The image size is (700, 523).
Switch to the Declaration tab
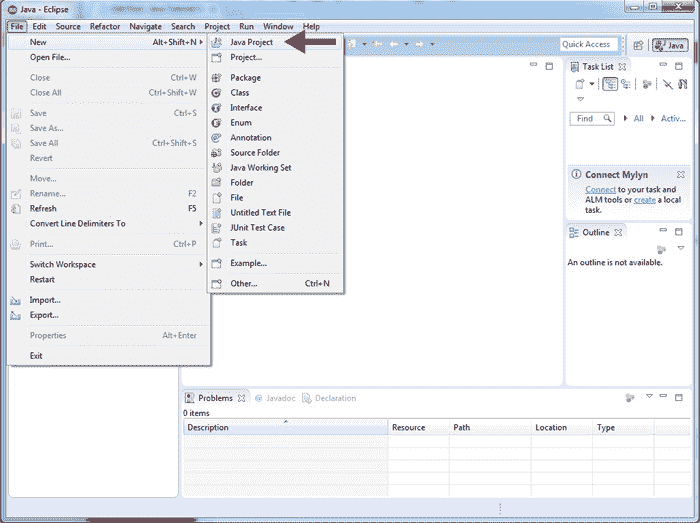329,398
